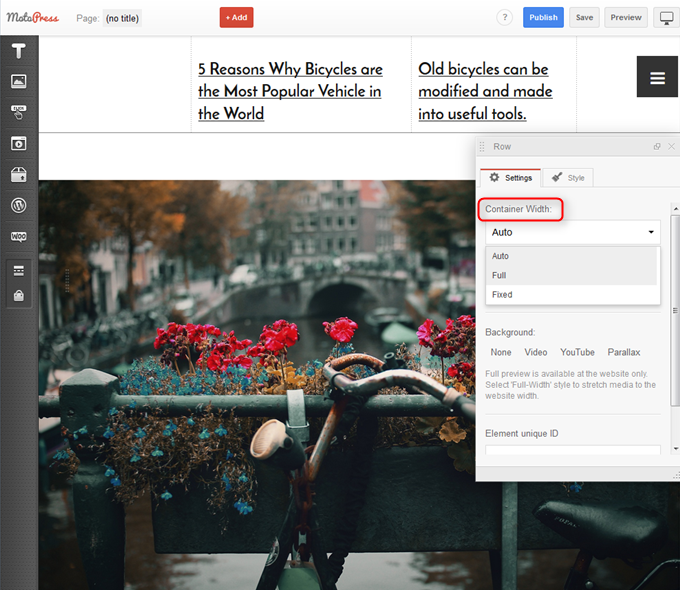The image size is (680, 590).
Task: Click the Background label
Action: click(x=510, y=332)
